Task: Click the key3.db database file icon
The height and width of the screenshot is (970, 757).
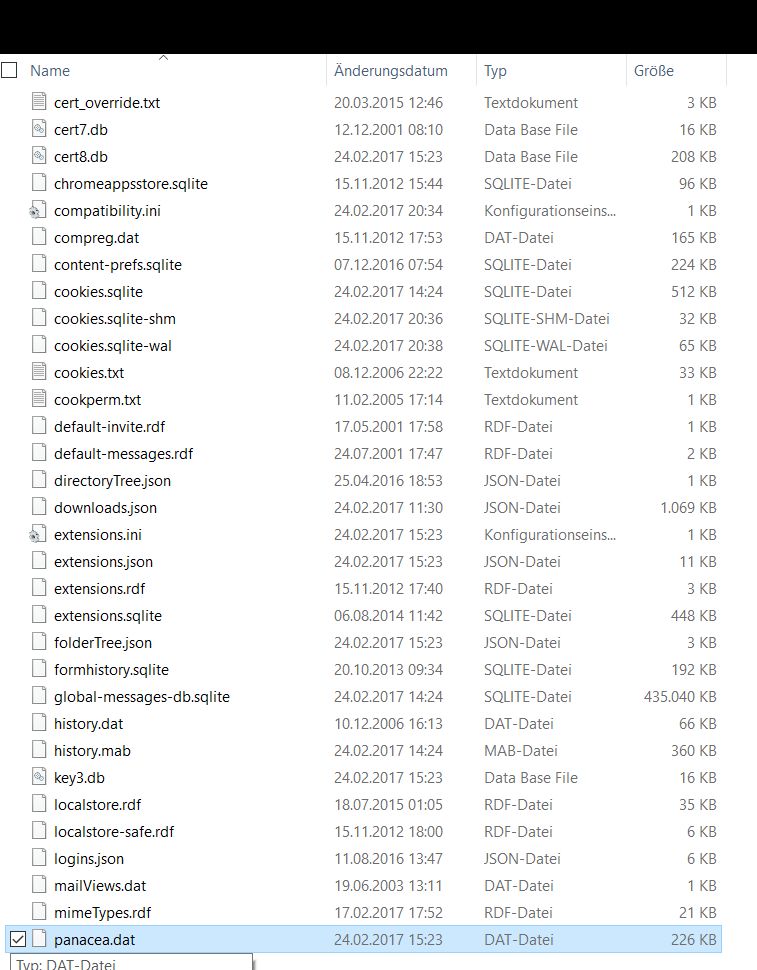Action: 39,777
